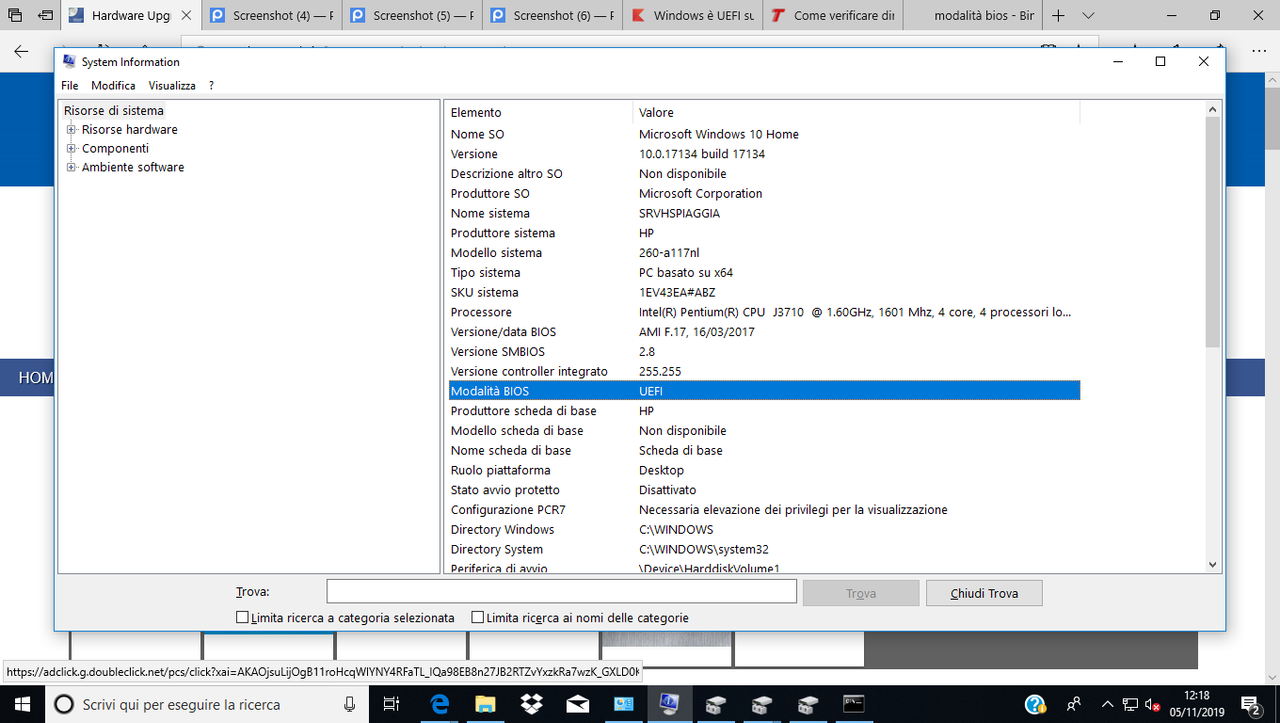Click the 'Chiudi Trova' button
The width and height of the screenshot is (1280, 723).
pyautogui.click(x=984, y=592)
